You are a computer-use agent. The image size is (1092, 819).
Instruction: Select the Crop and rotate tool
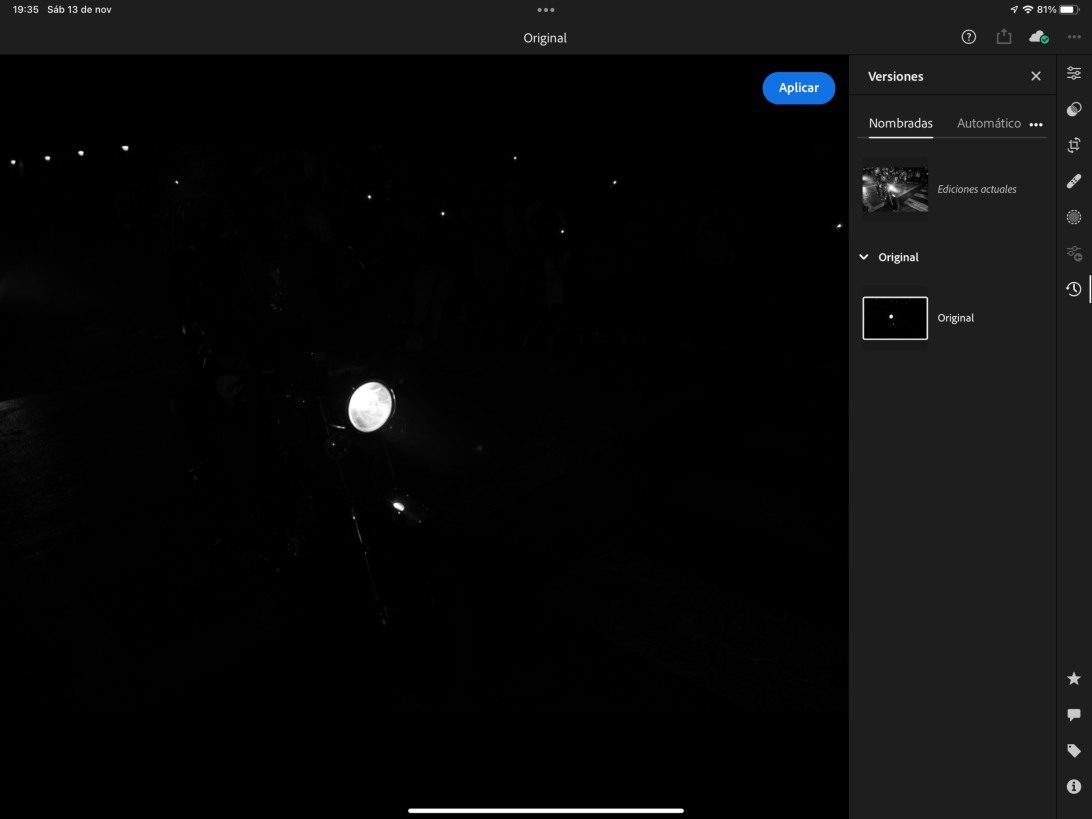1073,145
